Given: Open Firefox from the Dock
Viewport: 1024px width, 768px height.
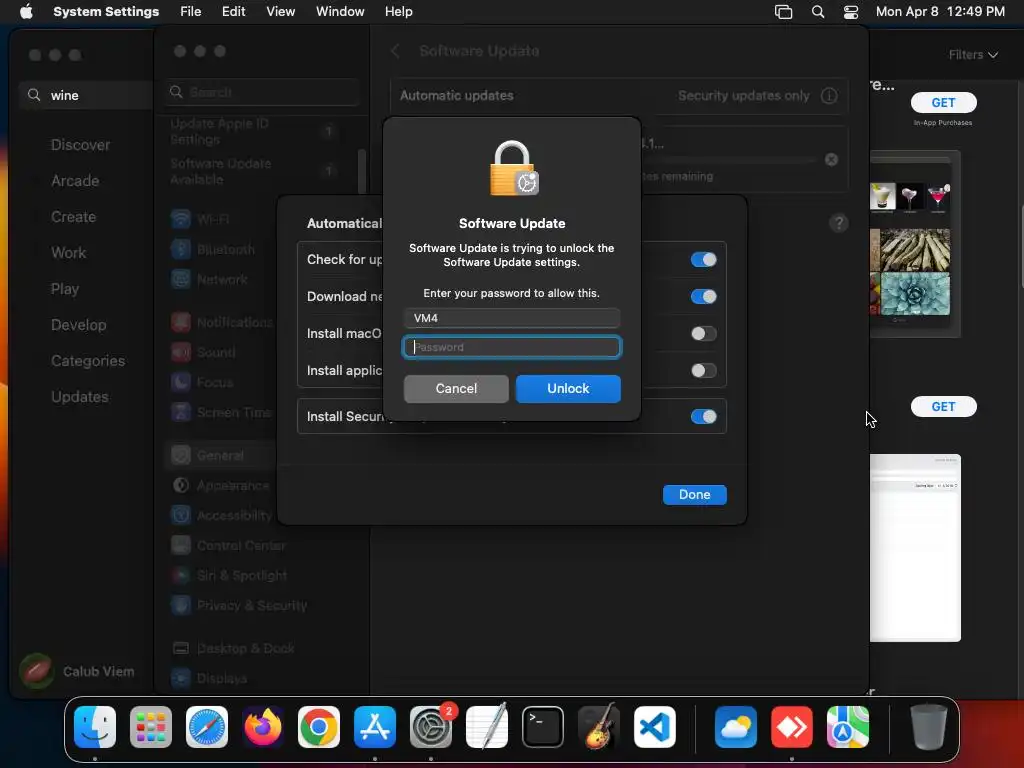Looking at the screenshot, I should 263,727.
